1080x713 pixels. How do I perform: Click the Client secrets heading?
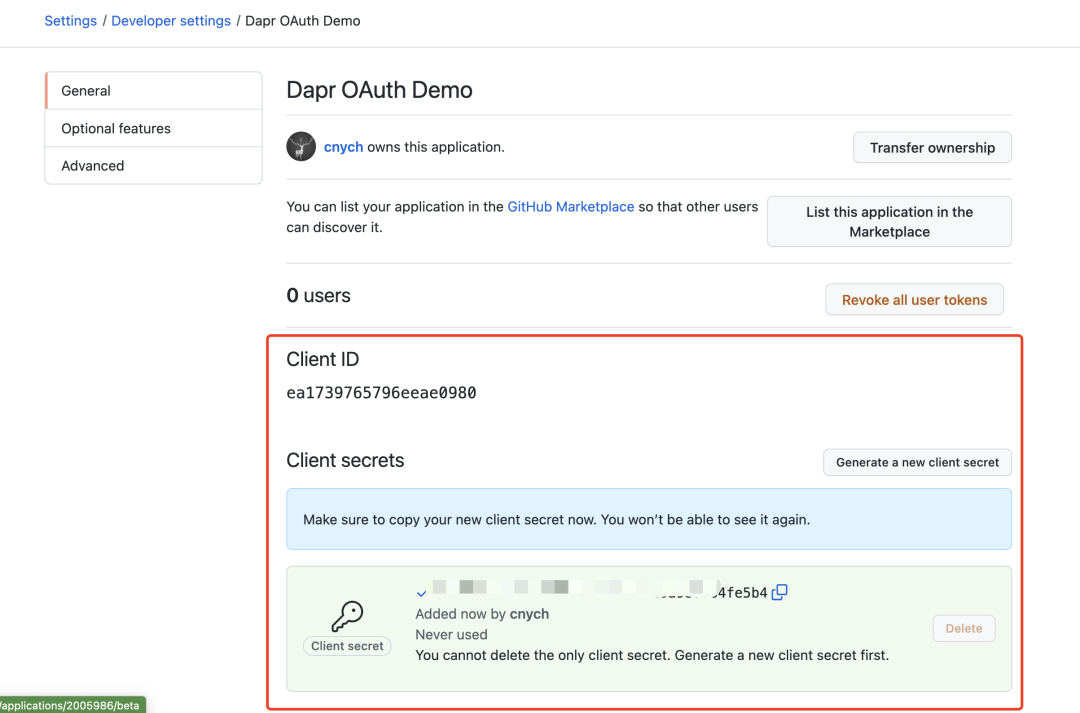(x=345, y=460)
